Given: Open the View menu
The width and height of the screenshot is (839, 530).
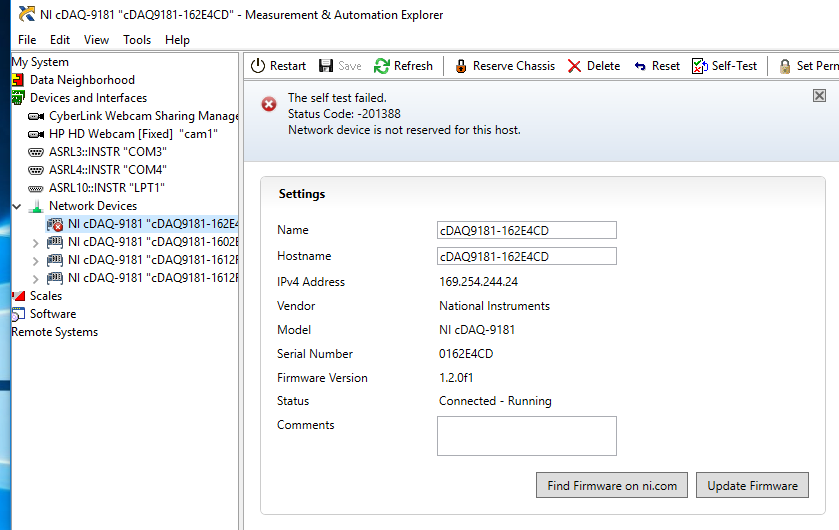Looking at the screenshot, I should click(96, 40).
